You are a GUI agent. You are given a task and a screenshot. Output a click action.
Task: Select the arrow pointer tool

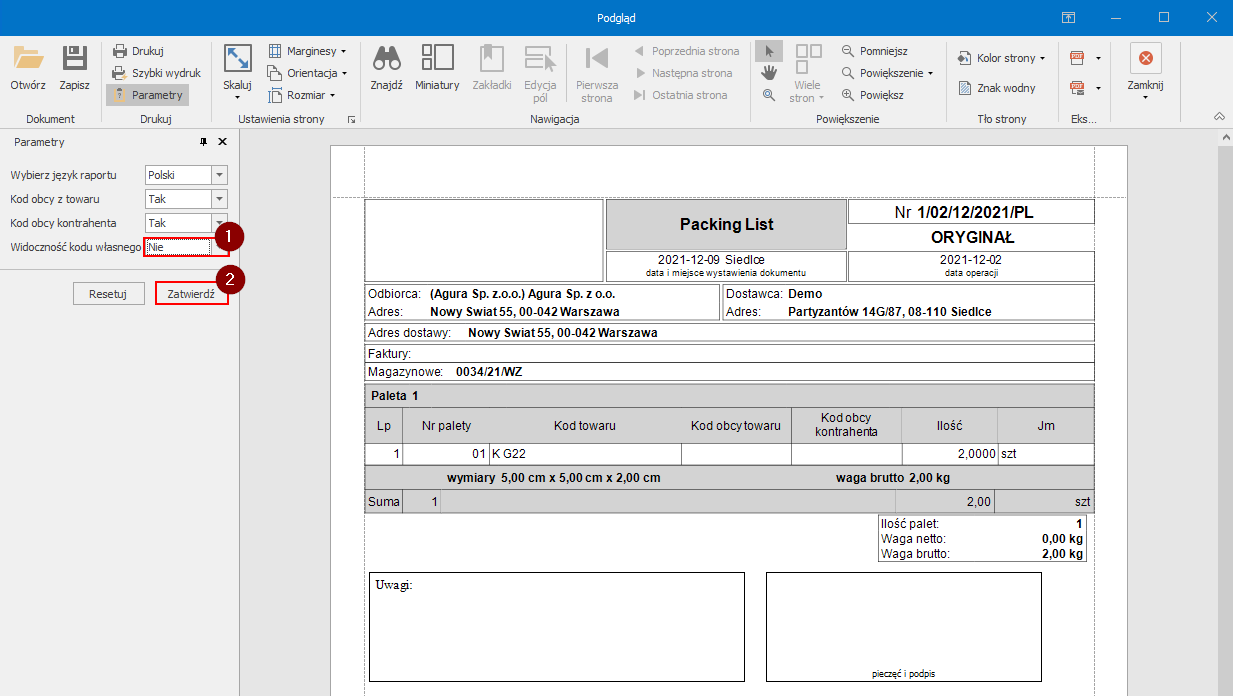point(768,51)
